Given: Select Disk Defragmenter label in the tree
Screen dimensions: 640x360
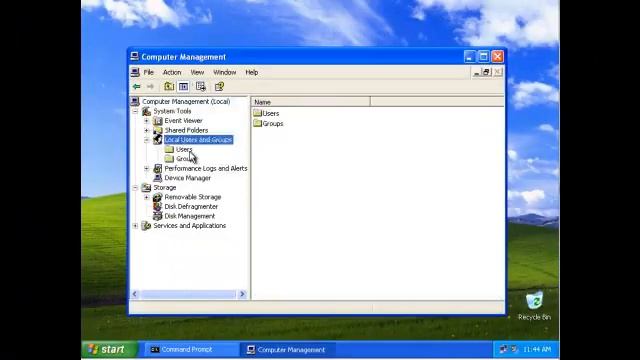Looking at the screenshot, I should [x=191, y=207].
